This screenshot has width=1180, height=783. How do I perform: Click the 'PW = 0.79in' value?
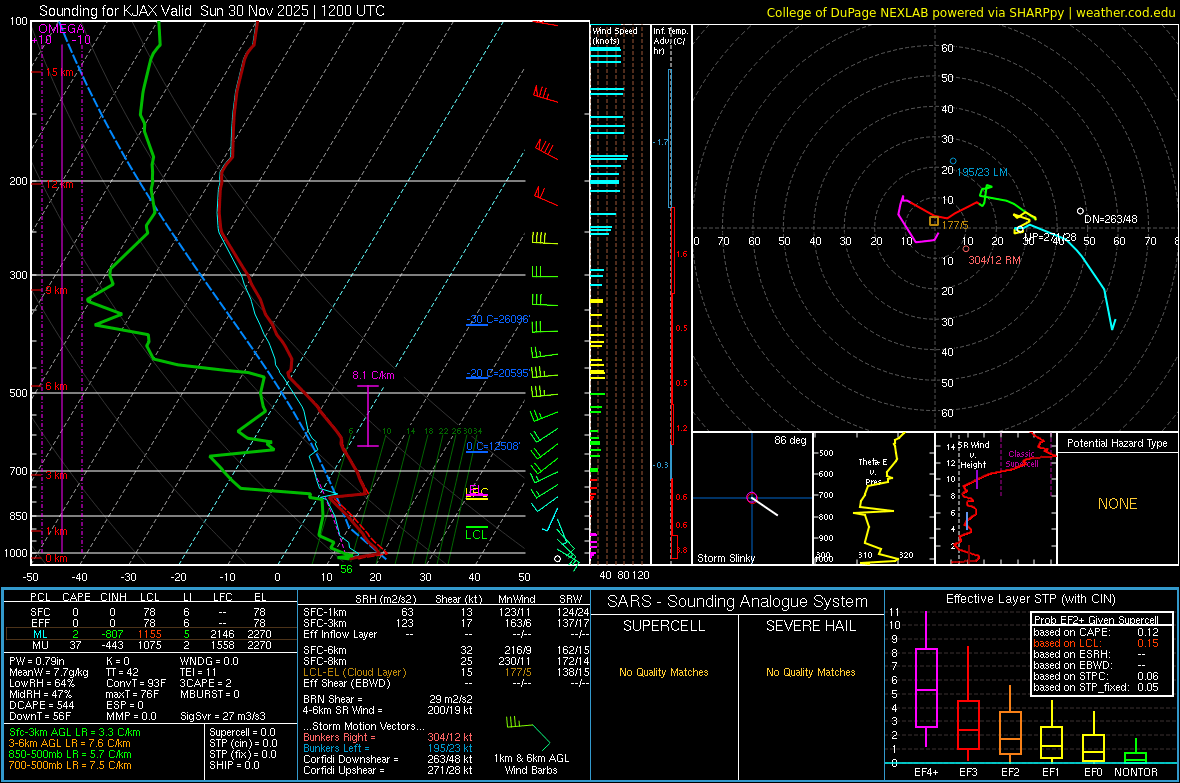38,661
